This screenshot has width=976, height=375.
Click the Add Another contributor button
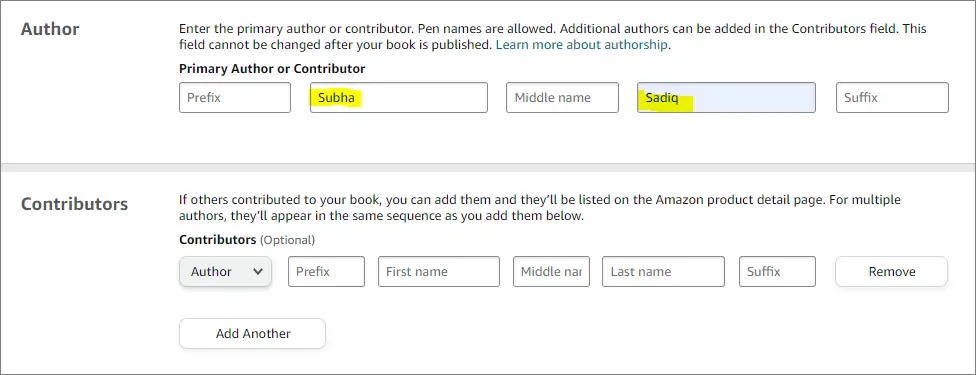coord(252,333)
